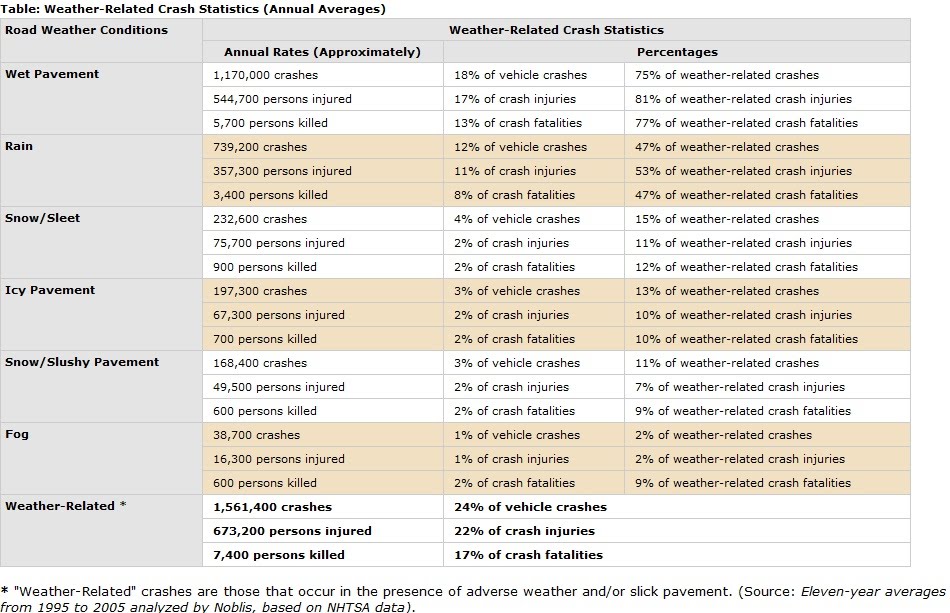Select the 1,170,000 crashes cell

(266, 75)
